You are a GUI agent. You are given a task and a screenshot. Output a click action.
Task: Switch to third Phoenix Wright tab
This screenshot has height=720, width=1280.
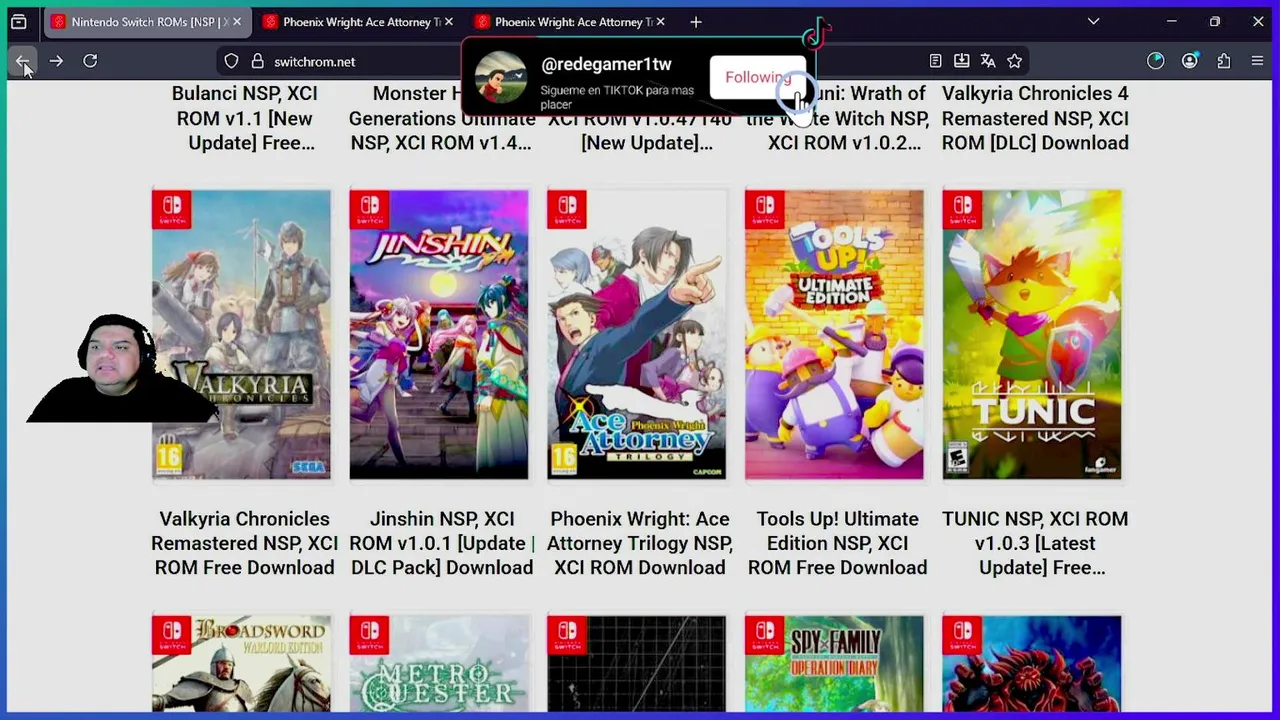pyautogui.click(x=570, y=22)
